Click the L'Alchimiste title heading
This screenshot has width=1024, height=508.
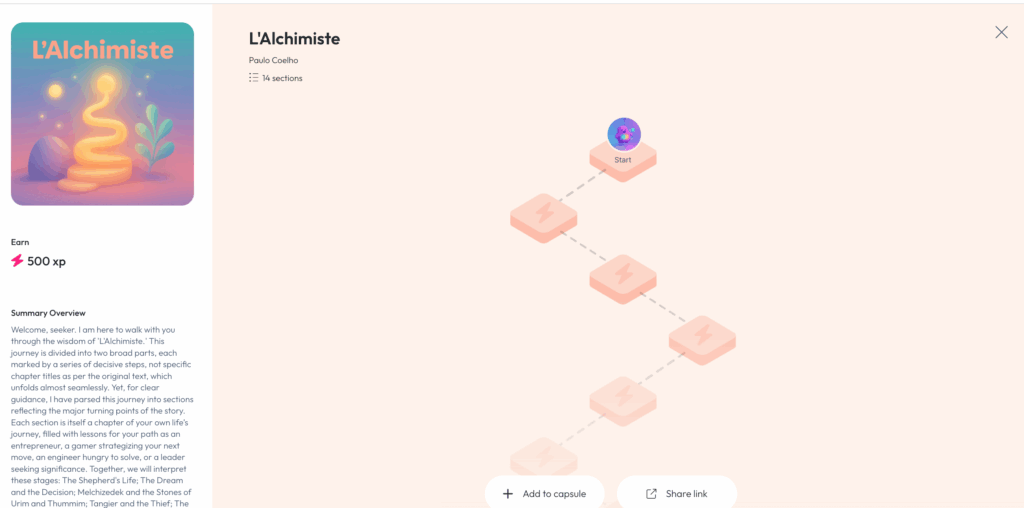tap(294, 39)
